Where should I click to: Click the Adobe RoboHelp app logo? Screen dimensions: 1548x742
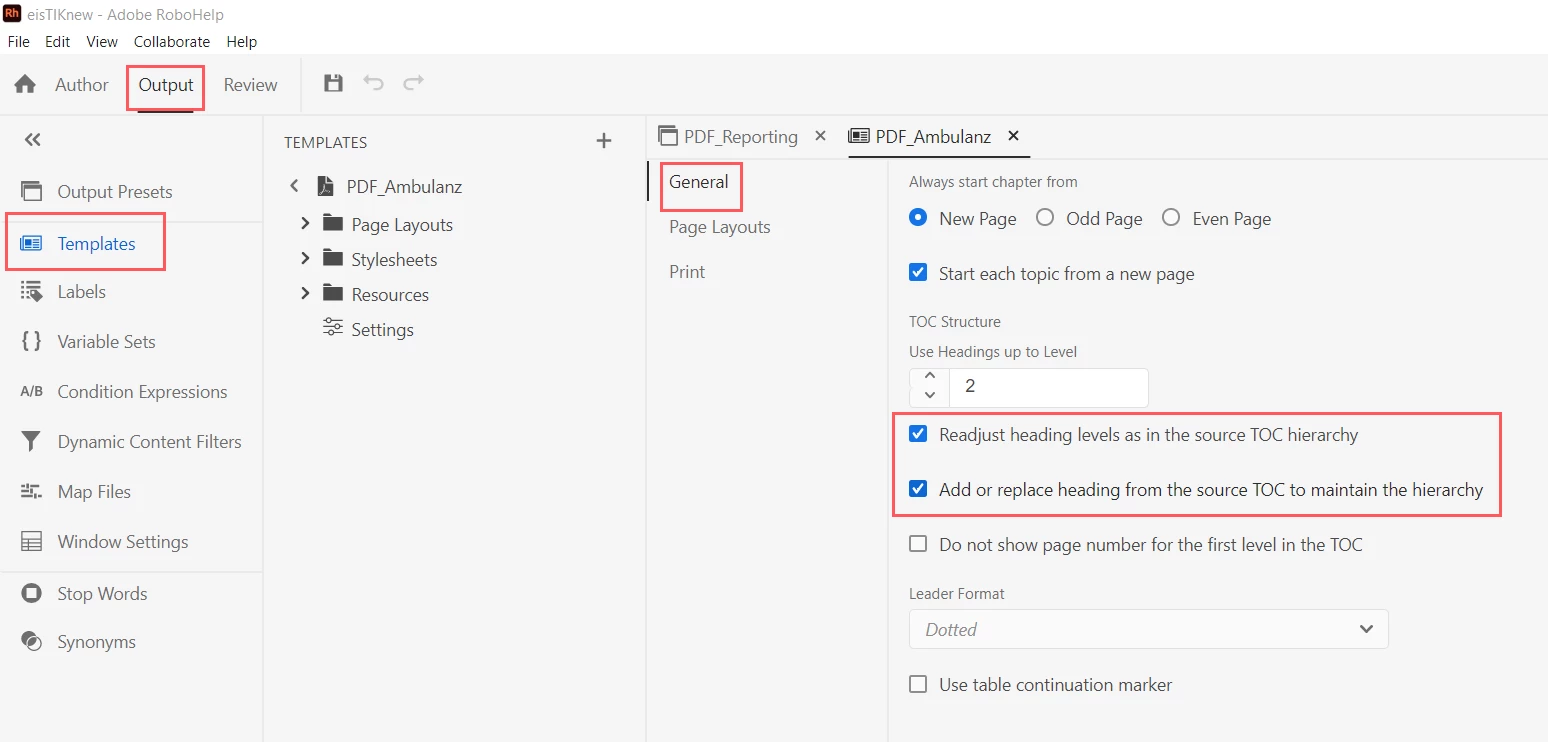point(13,14)
